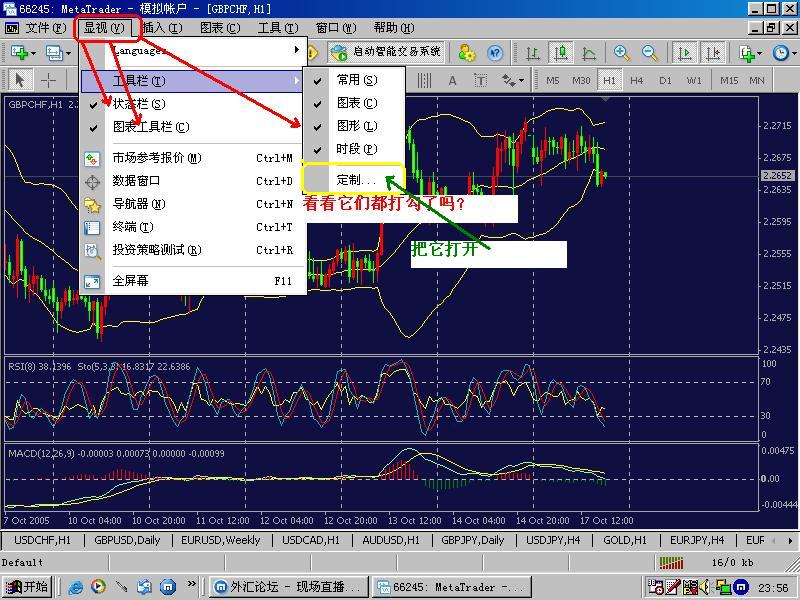Select the cursor arrow tool
This screenshot has width=800, height=600.
tap(20, 80)
